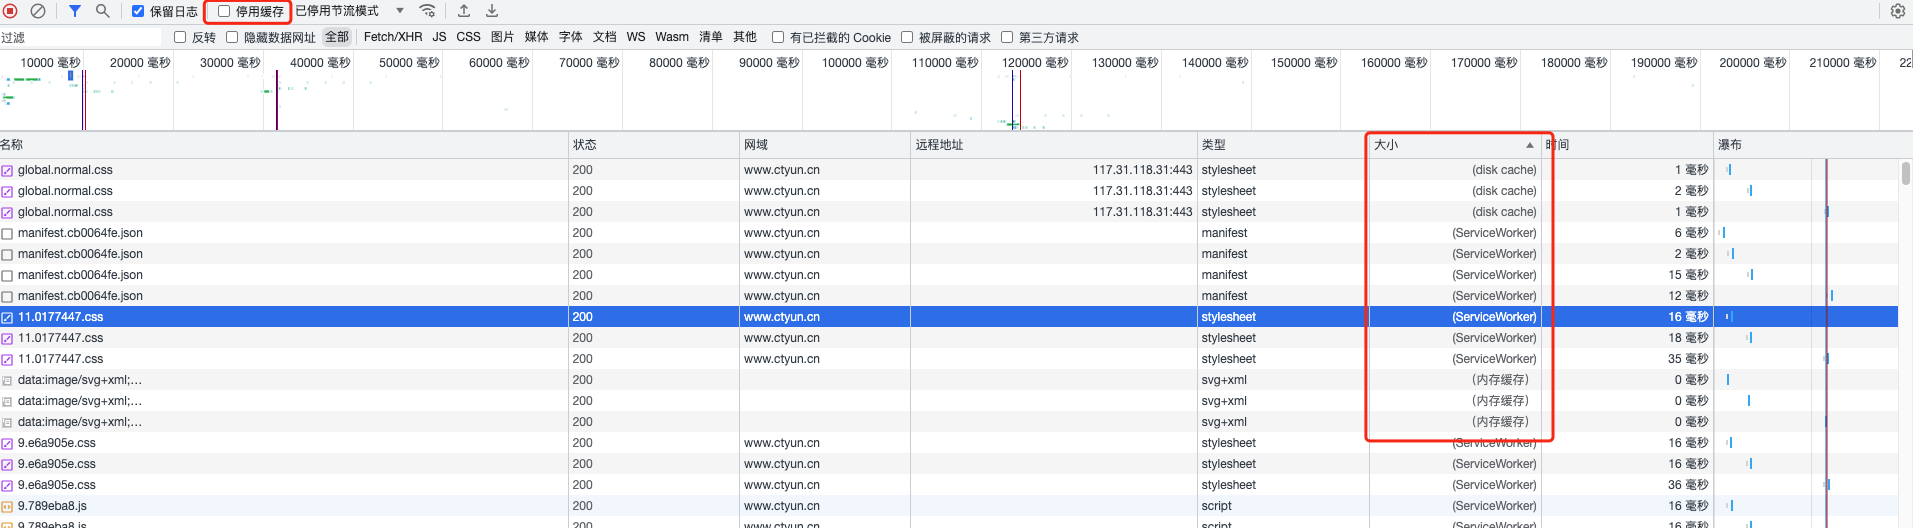Check the 隐藏数据网址 checkbox
The width and height of the screenshot is (1913, 528).
point(232,37)
